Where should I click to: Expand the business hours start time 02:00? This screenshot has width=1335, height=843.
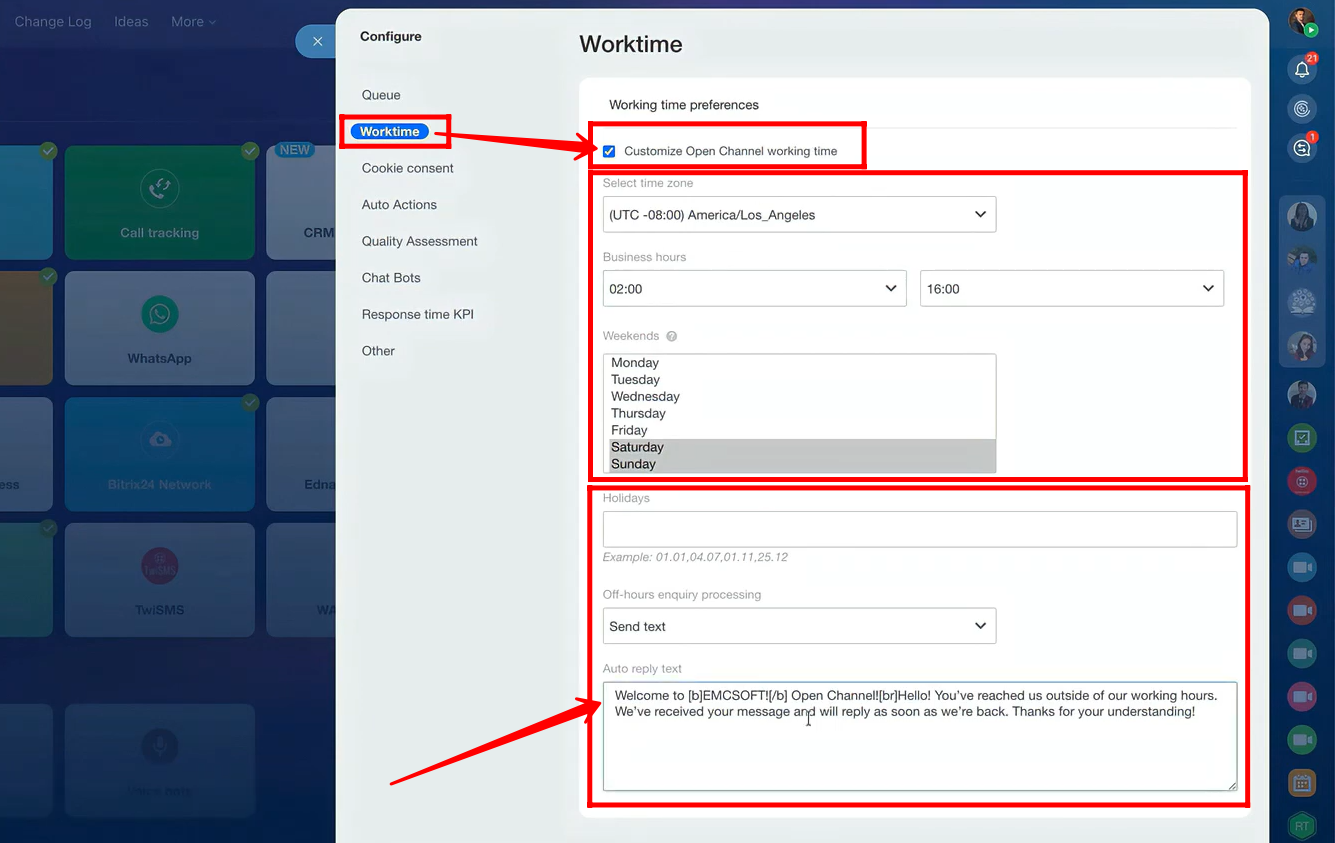pyautogui.click(x=754, y=289)
